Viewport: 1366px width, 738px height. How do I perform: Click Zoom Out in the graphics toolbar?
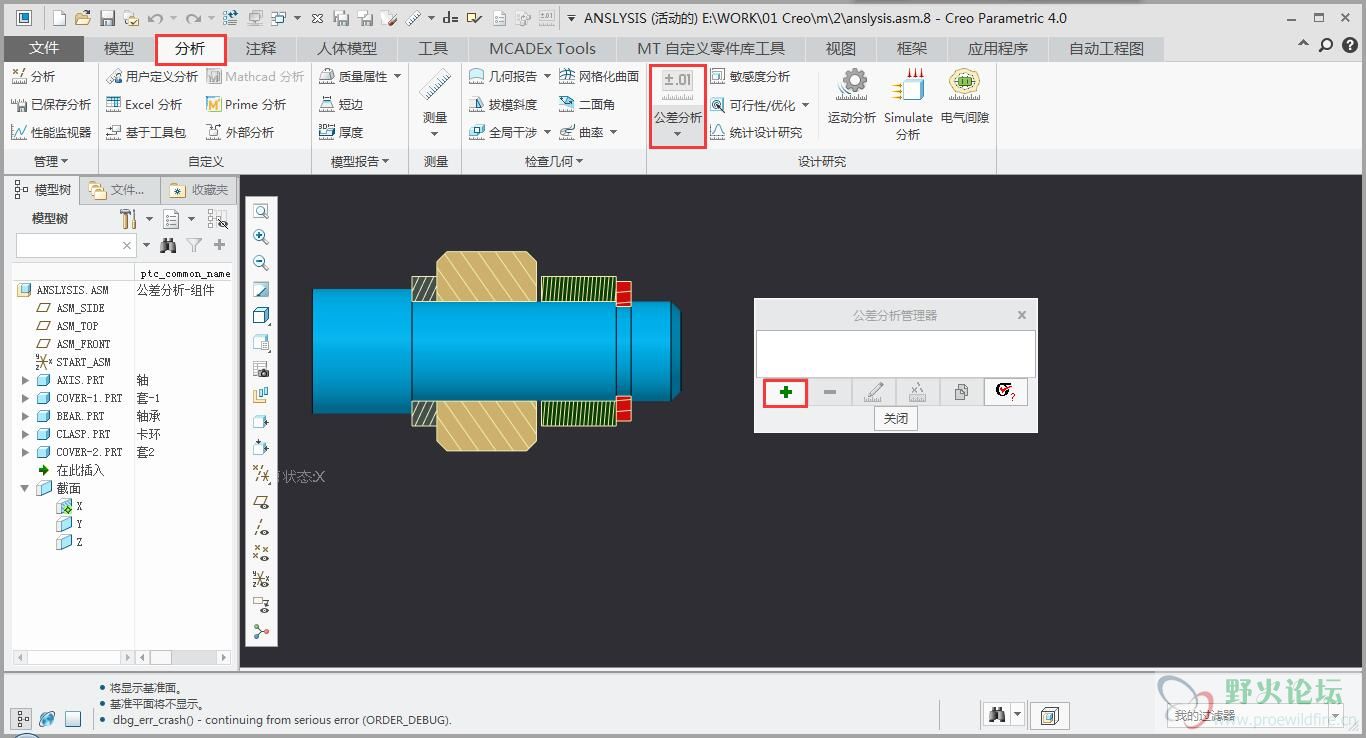[x=261, y=263]
